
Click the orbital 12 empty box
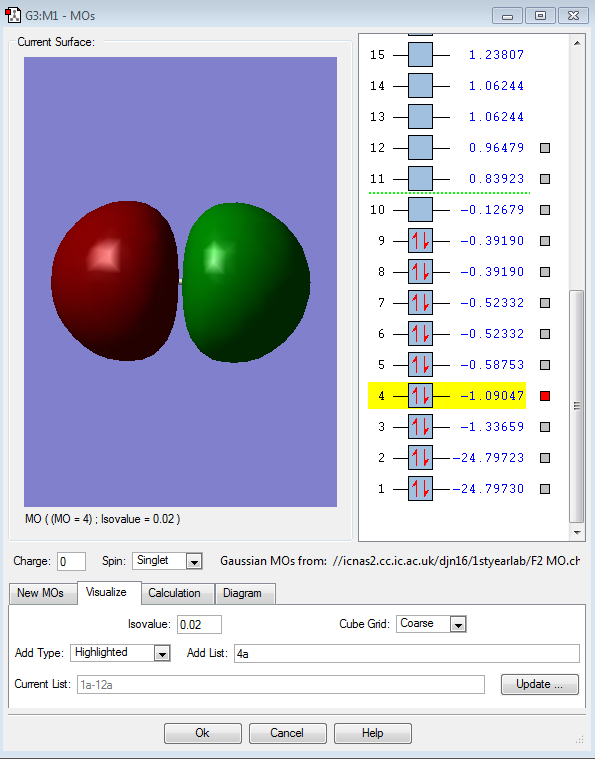pyautogui.click(x=420, y=148)
